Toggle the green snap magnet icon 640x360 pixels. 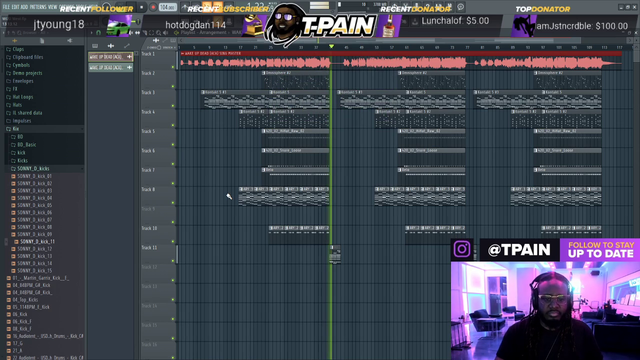pyautogui.click(x=98, y=33)
